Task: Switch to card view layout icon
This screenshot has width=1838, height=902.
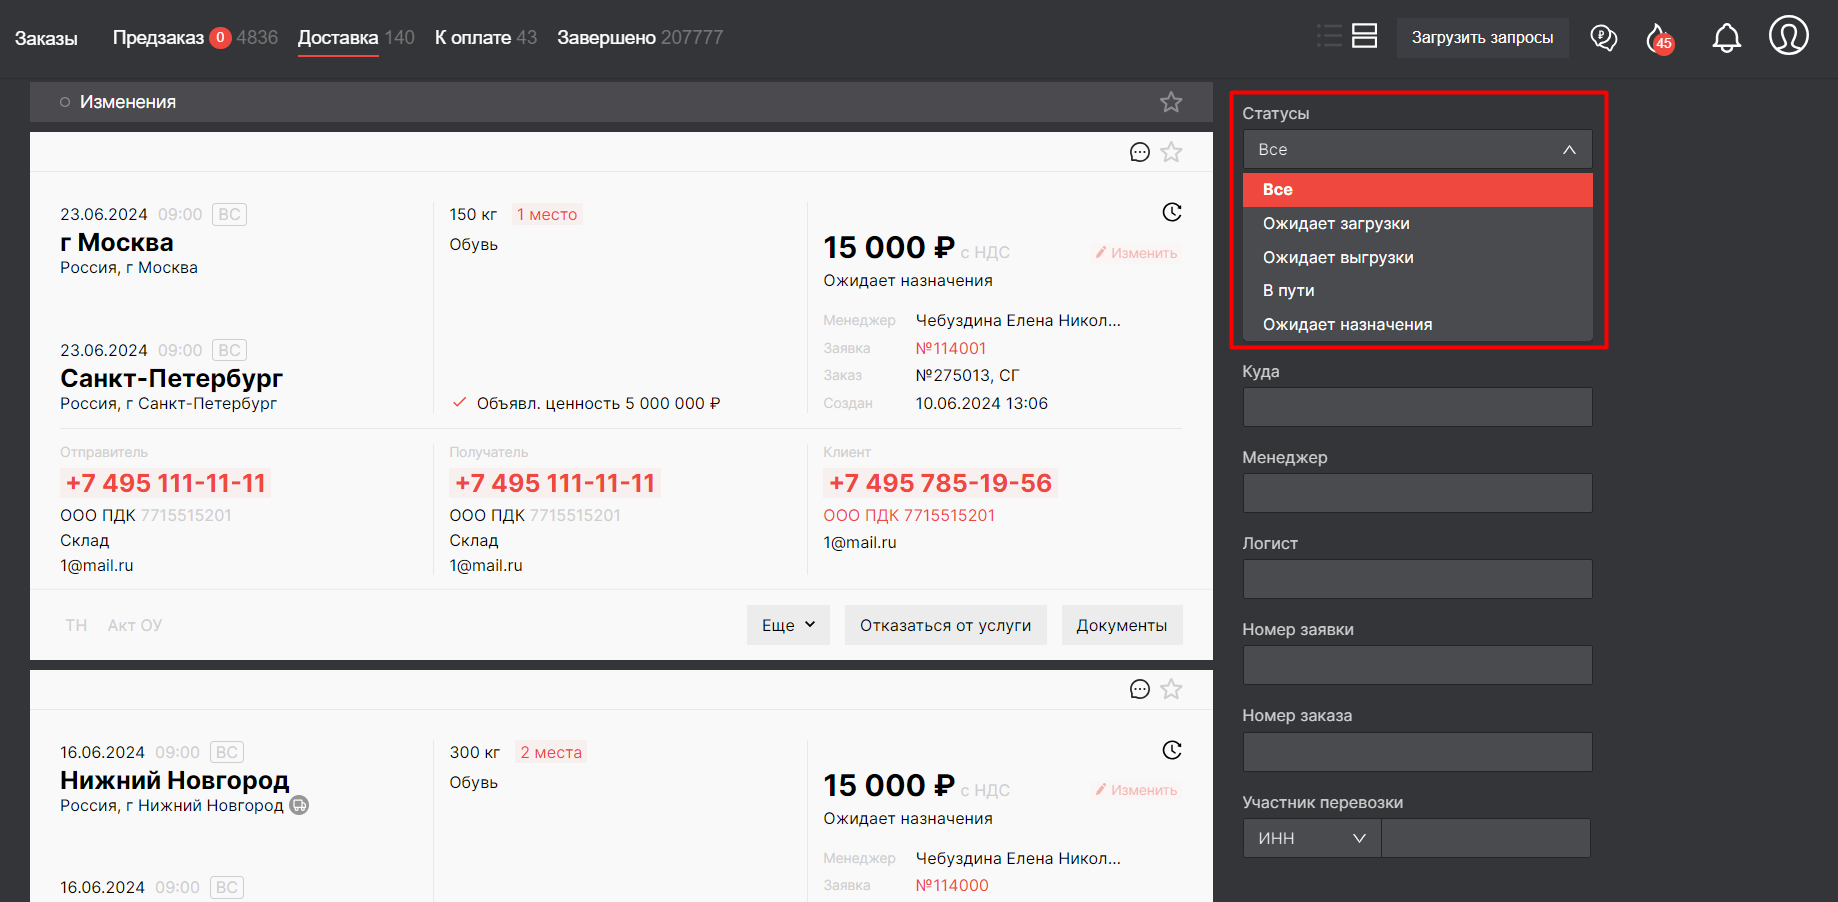Action: (1364, 37)
